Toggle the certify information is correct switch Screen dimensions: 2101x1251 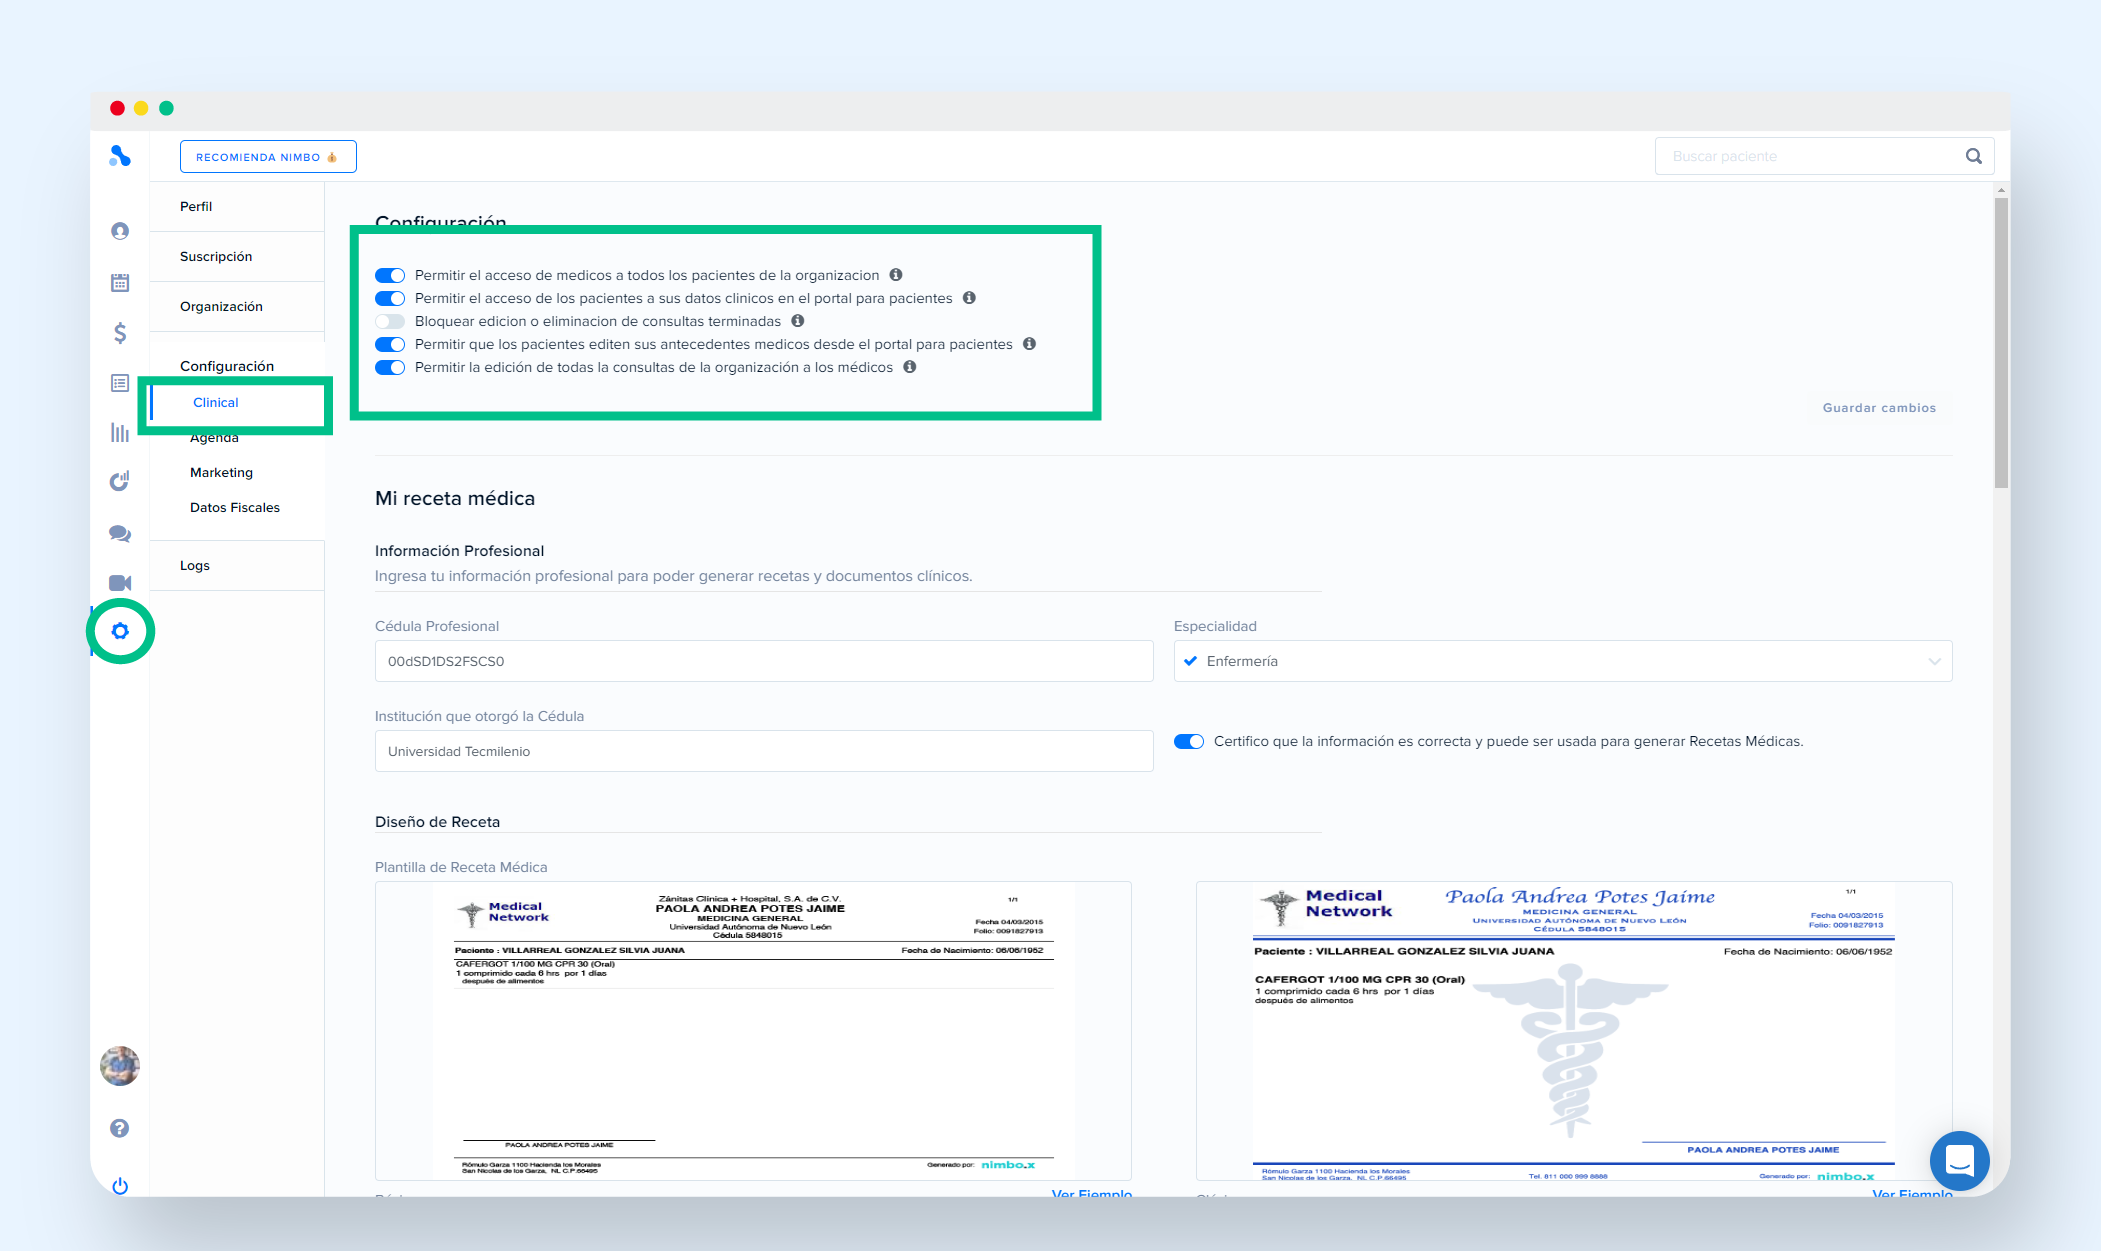tap(1188, 741)
